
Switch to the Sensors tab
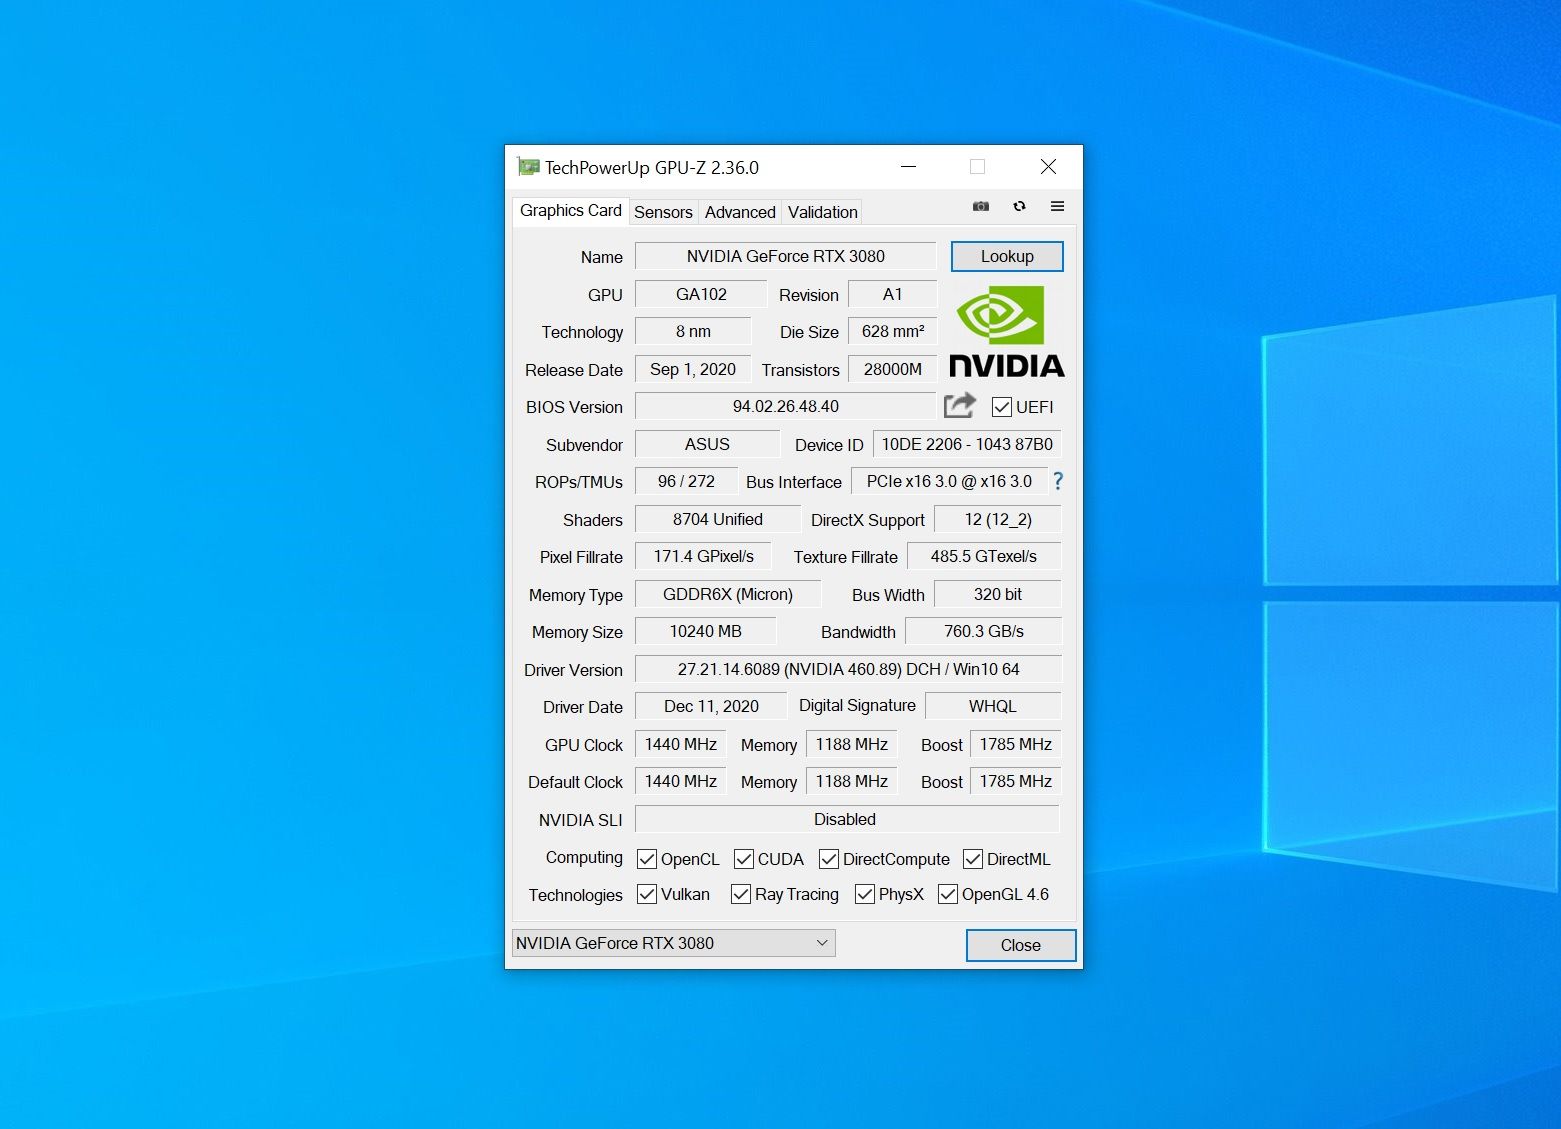663,212
